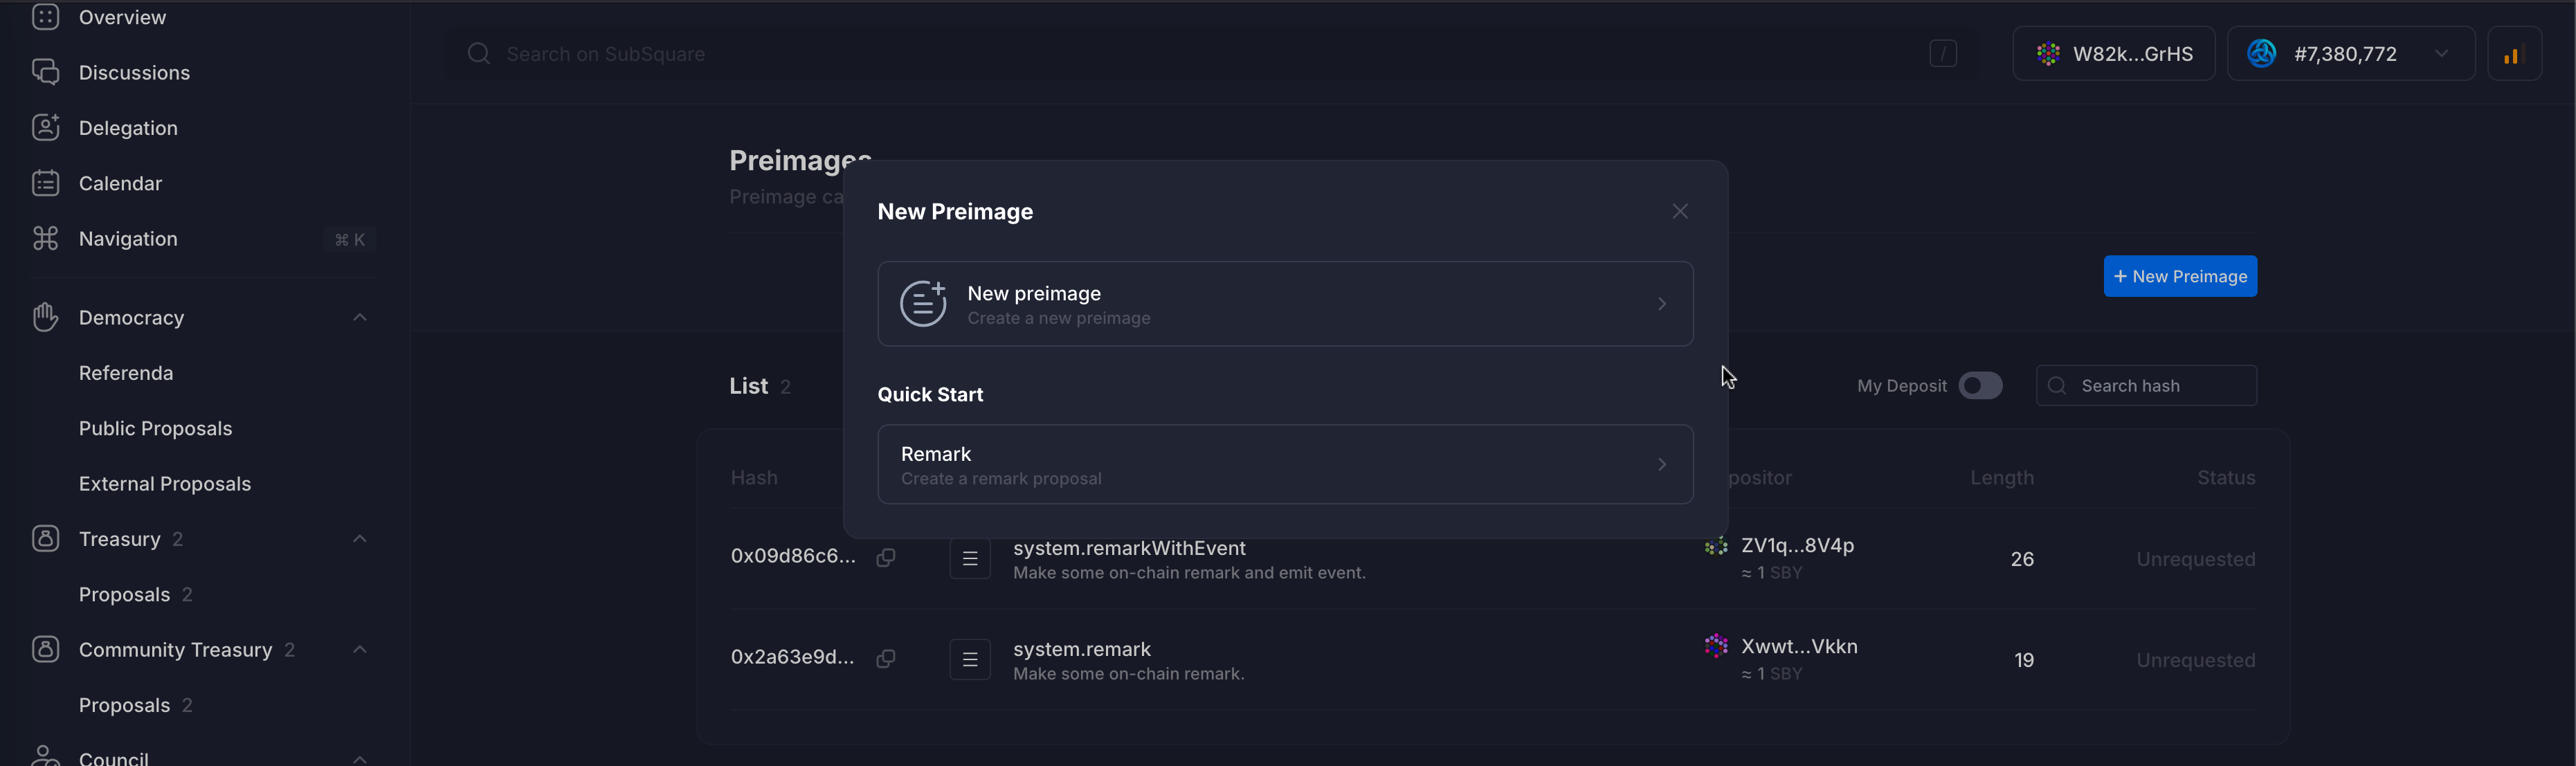
Task: Open Navigation using the command icon
Action: click(46, 238)
